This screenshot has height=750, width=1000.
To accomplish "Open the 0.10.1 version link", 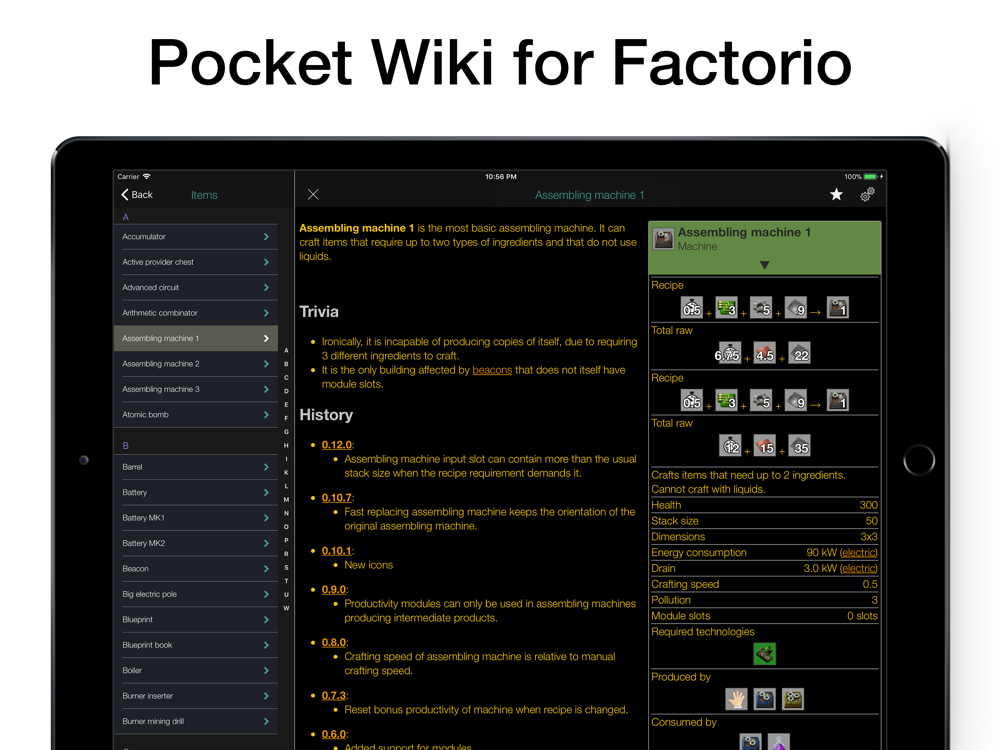I will (337, 550).
